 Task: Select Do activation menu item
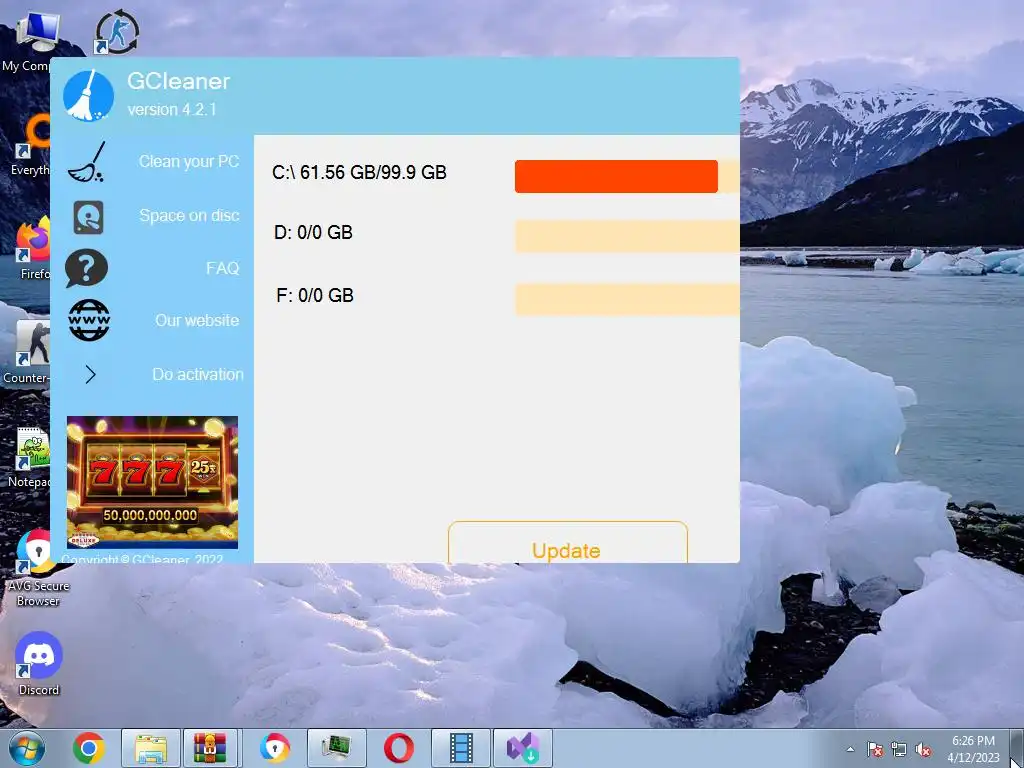198,374
